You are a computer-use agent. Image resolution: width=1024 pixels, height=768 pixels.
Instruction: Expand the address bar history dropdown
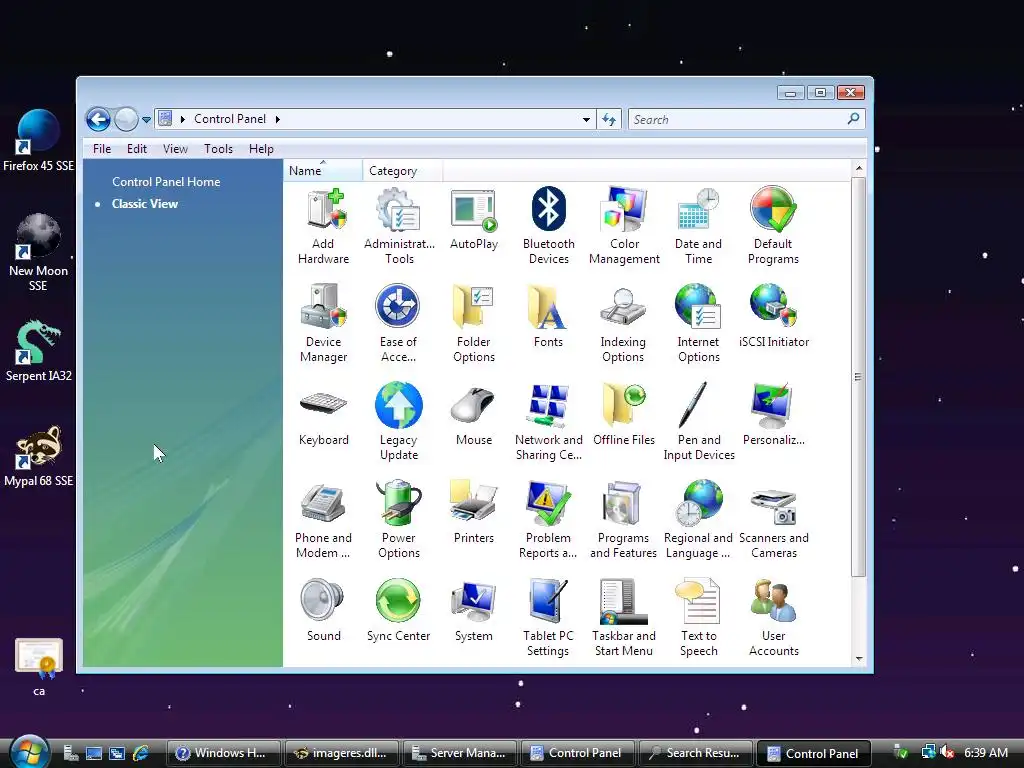click(586, 120)
